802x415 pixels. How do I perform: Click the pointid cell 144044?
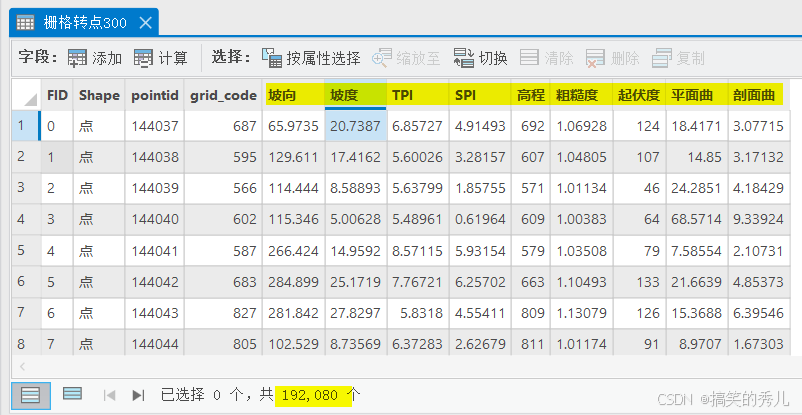pos(154,343)
